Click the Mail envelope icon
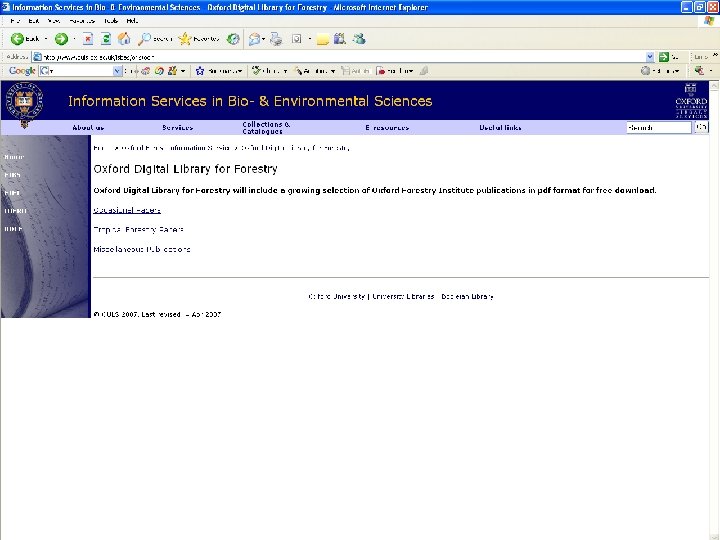 (x=254, y=39)
